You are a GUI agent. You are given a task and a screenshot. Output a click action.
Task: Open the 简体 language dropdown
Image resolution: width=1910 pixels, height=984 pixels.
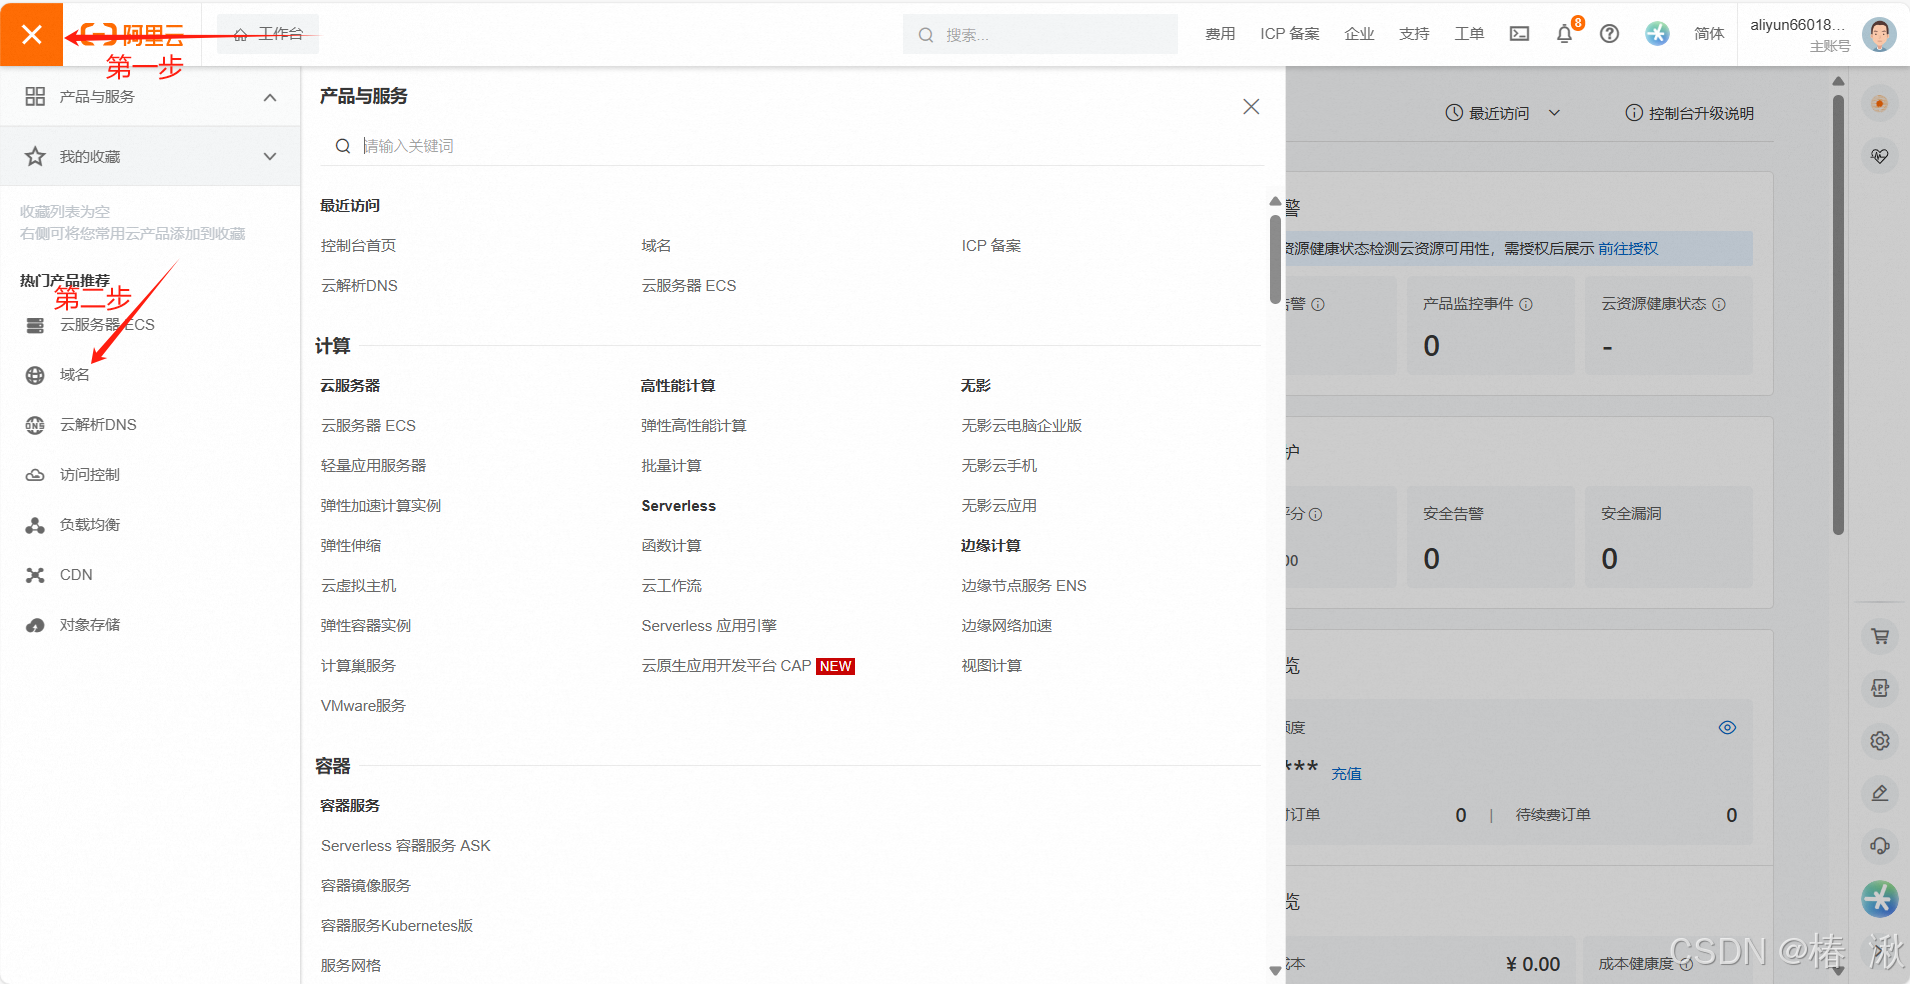coord(1709,34)
